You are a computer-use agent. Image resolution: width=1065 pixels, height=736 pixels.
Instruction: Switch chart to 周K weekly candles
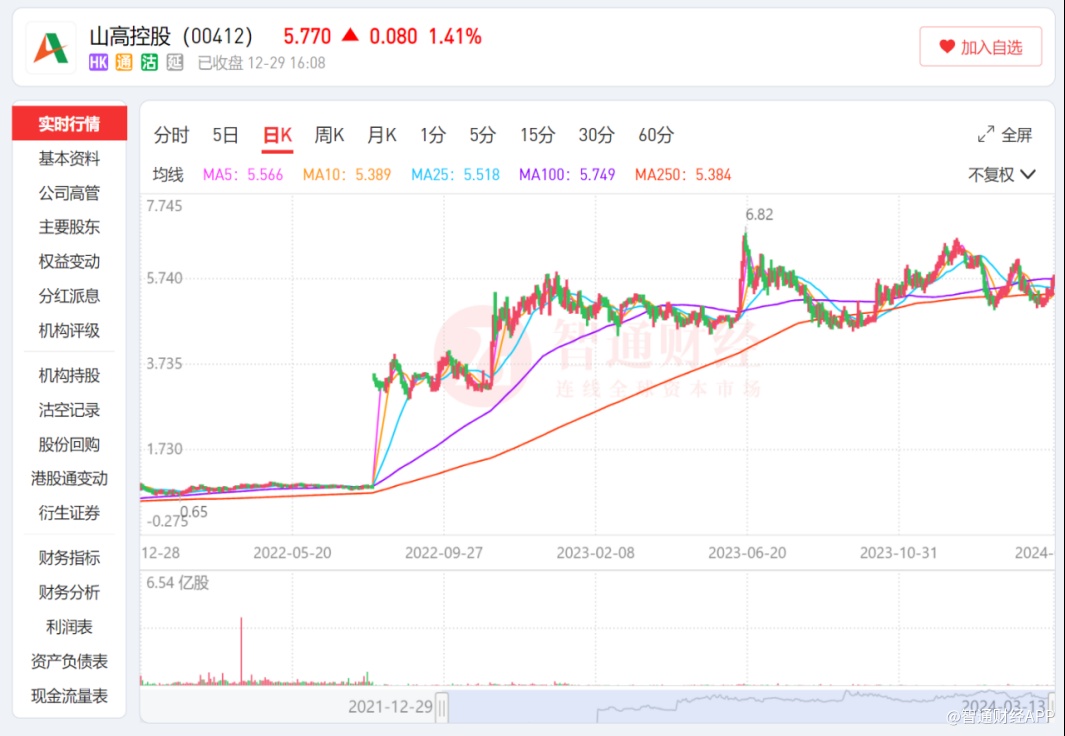(329, 135)
